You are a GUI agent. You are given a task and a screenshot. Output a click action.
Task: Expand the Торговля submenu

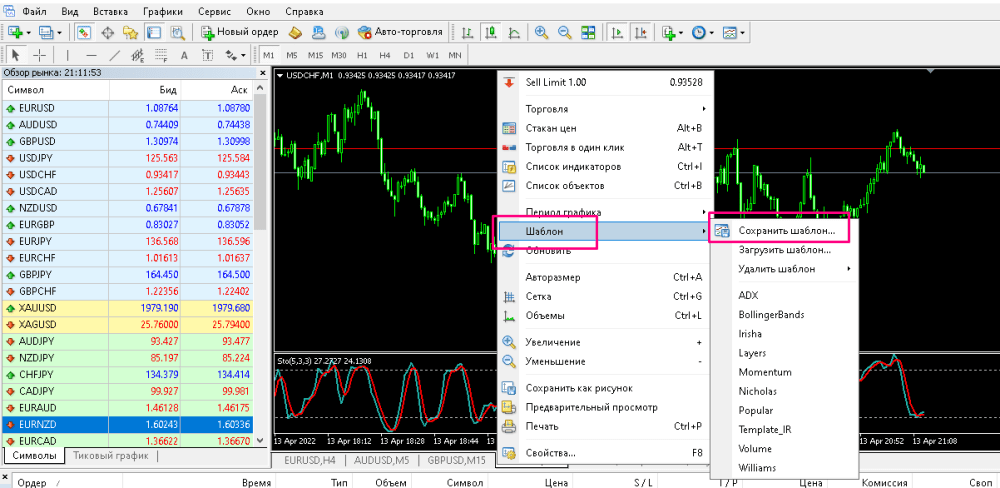[x=605, y=109]
